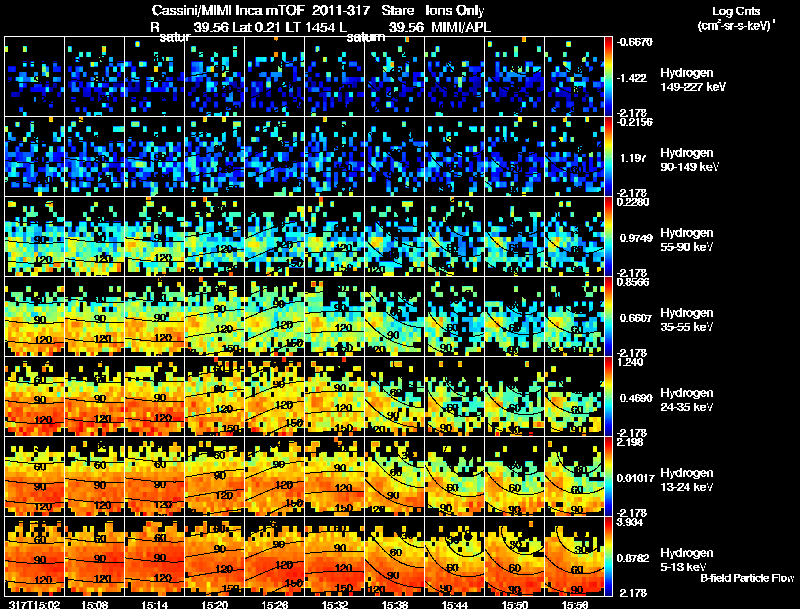Click the '0.0782' color scale value
800x609 pixels.
(x=635, y=558)
